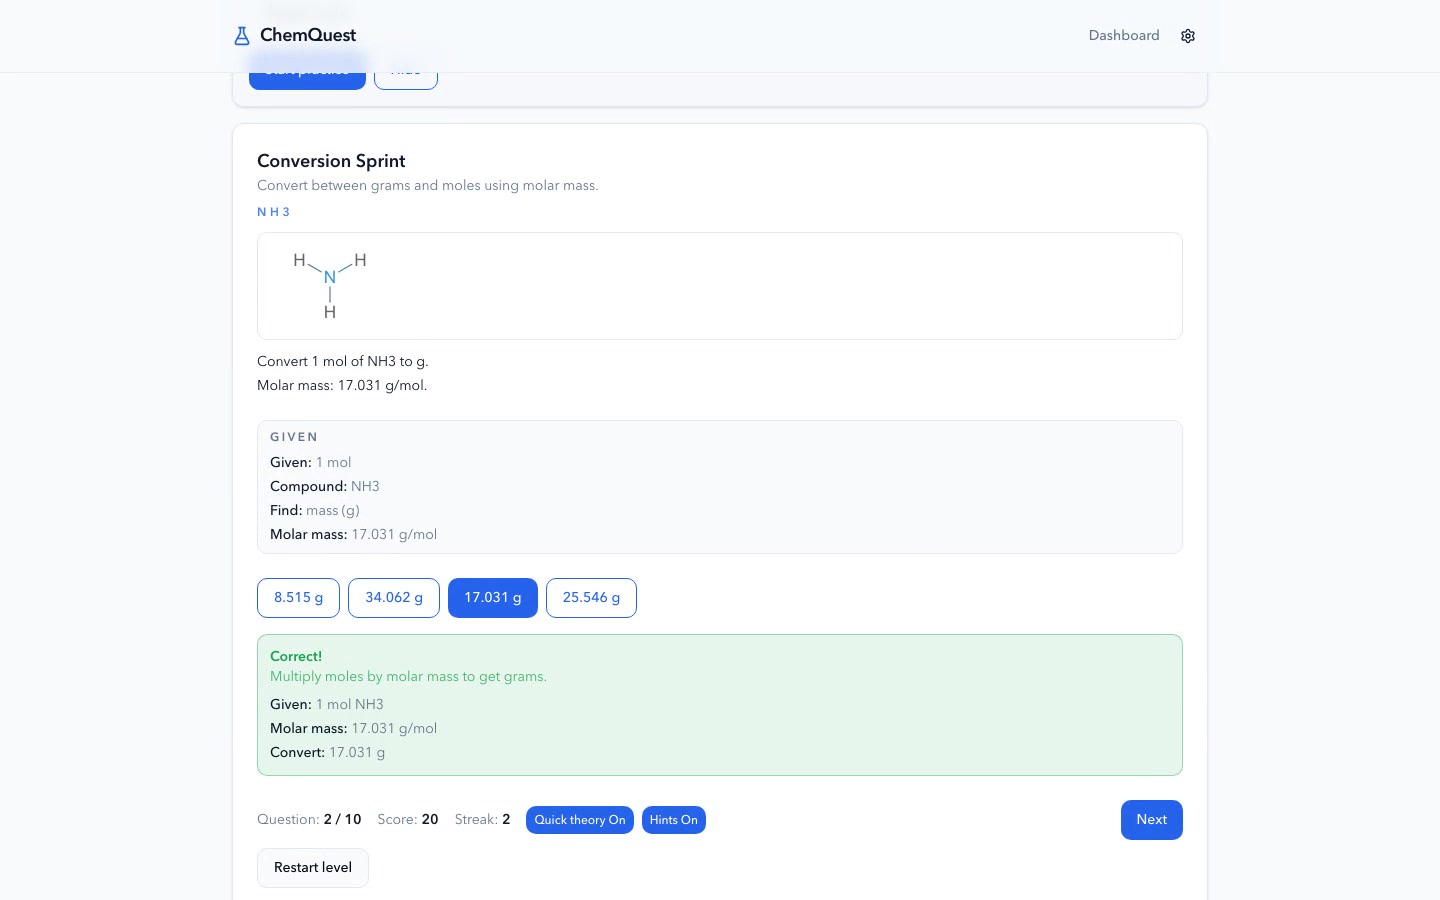Pick the 25.546 g answer
Screen dimensions: 1440x900
coord(591,598)
